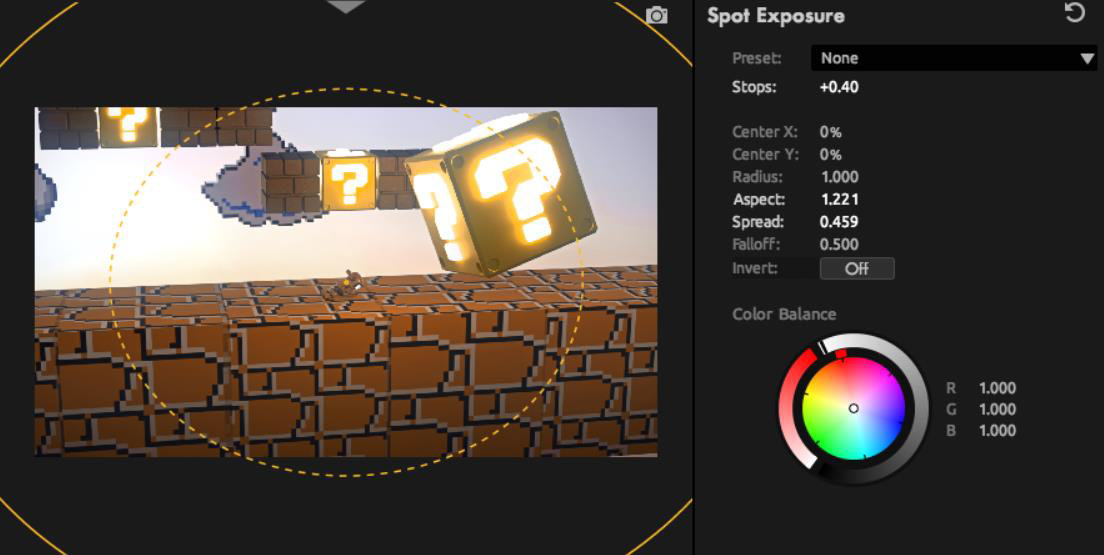Image resolution: width=1104 pixels, height=555 pixels.
Task: Click the Falloff label
Action: point(756,244)
